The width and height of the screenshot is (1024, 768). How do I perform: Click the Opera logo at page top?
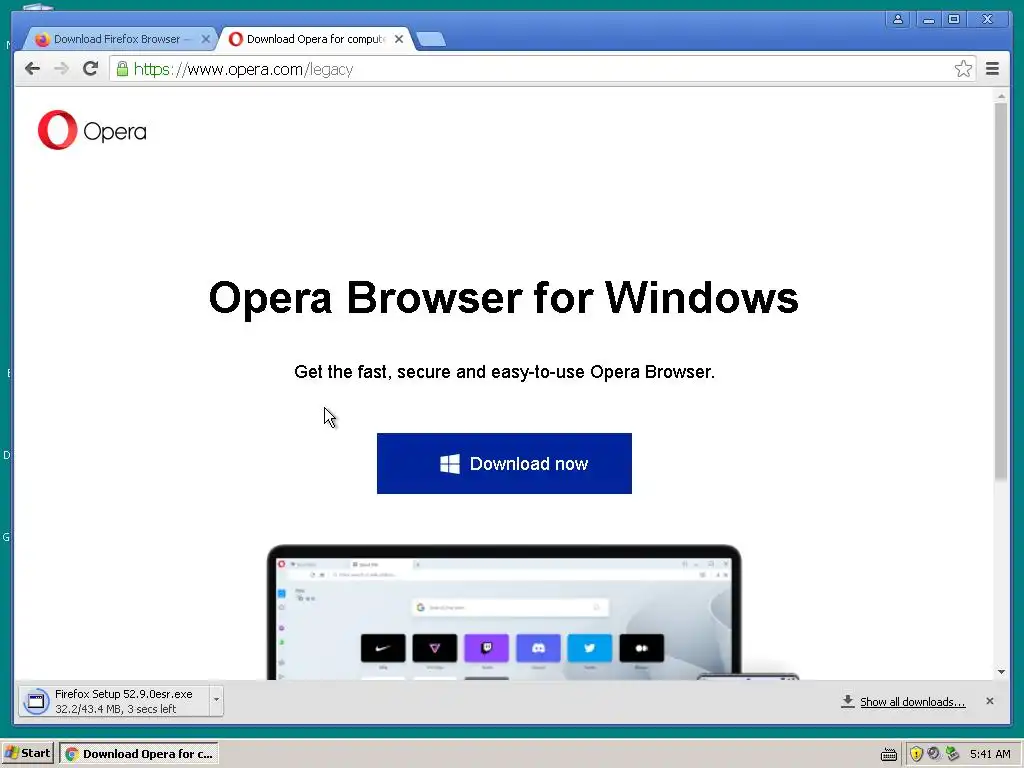tap(92, 130)
